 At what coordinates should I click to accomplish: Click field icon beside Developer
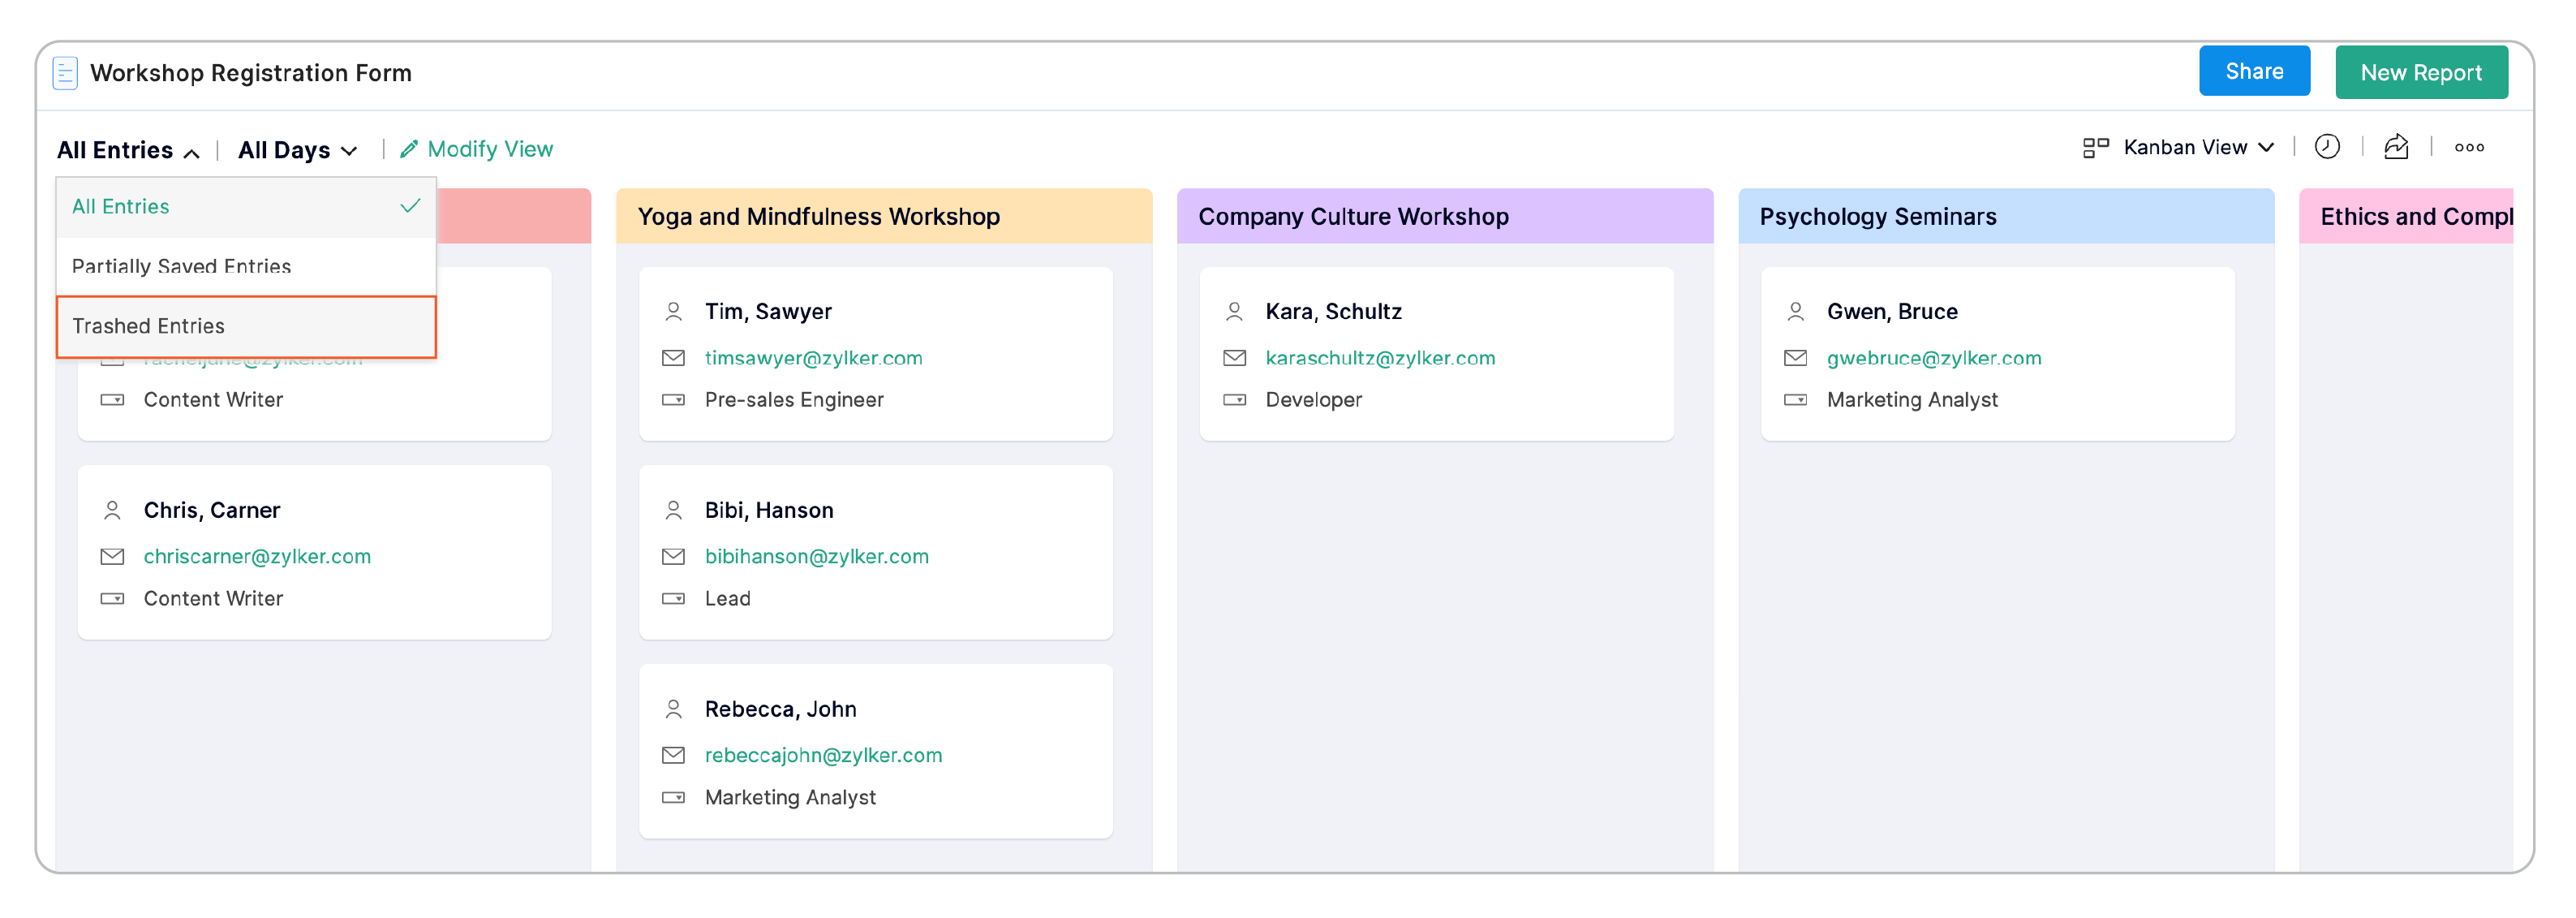(1235, 400)
